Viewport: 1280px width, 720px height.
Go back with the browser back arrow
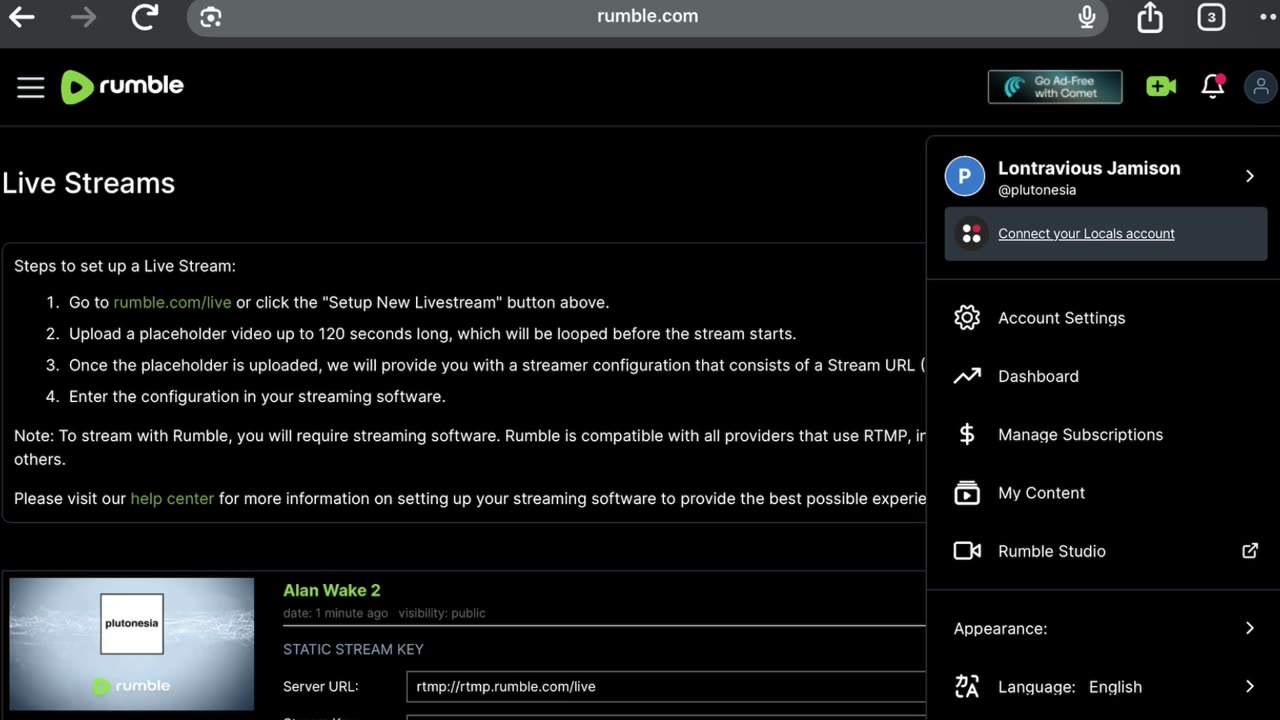[x=22, y=17]
